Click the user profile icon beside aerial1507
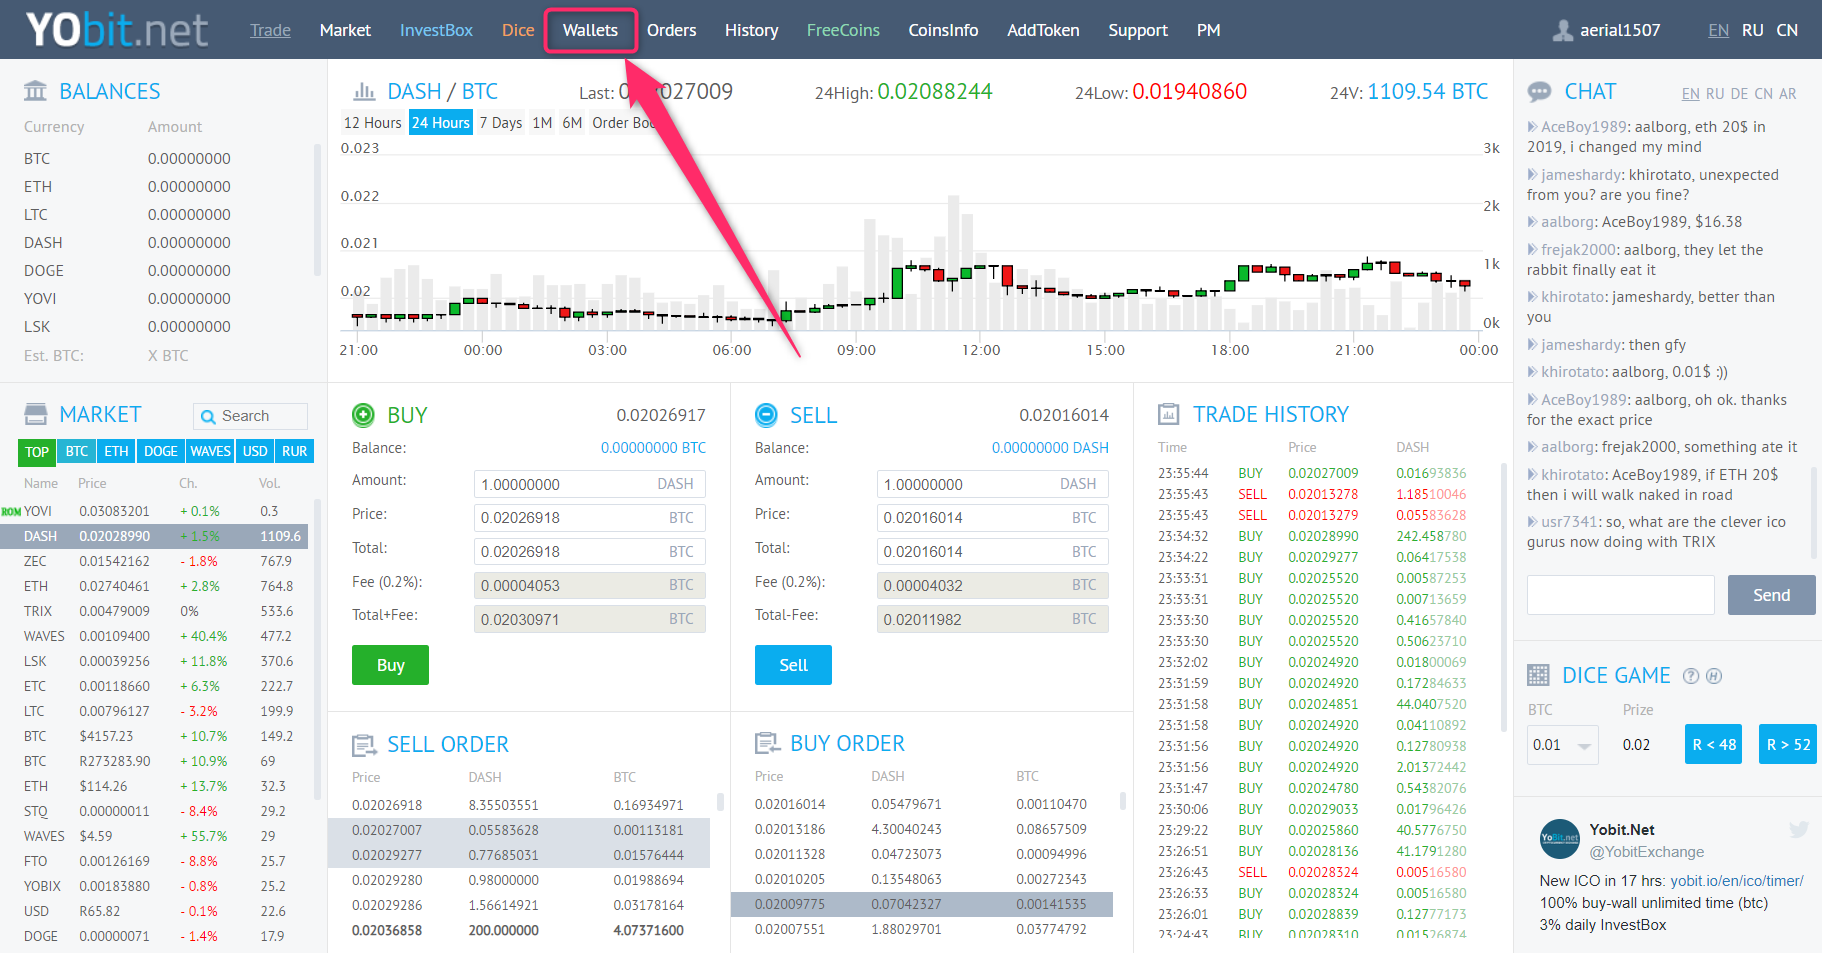1822x953 pixels. [x=1562, y=30]
